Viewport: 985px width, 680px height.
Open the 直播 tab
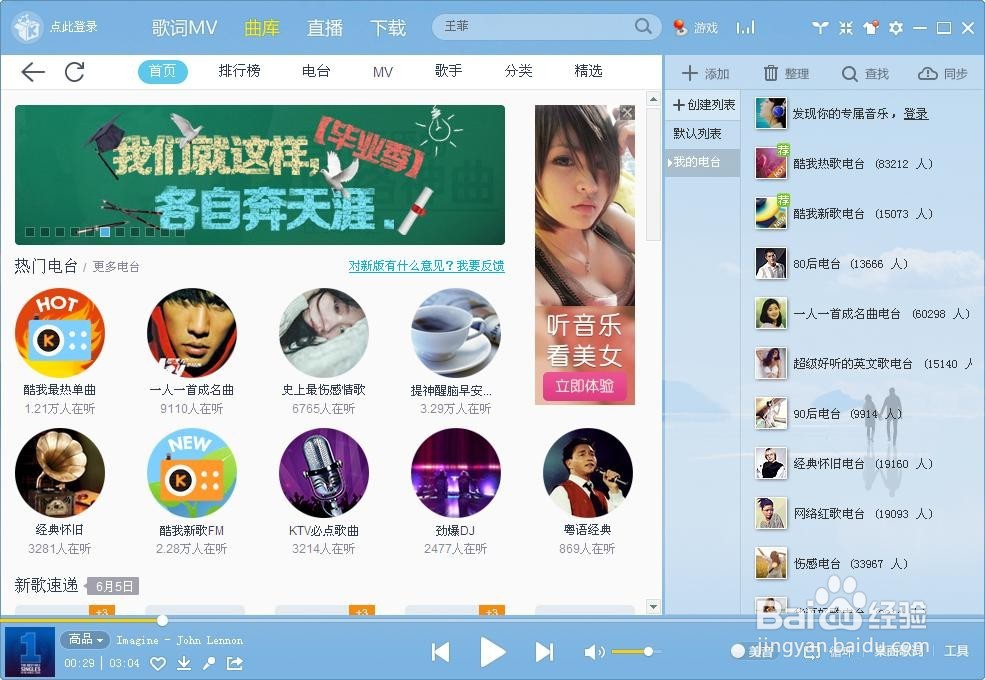(325, 28)
